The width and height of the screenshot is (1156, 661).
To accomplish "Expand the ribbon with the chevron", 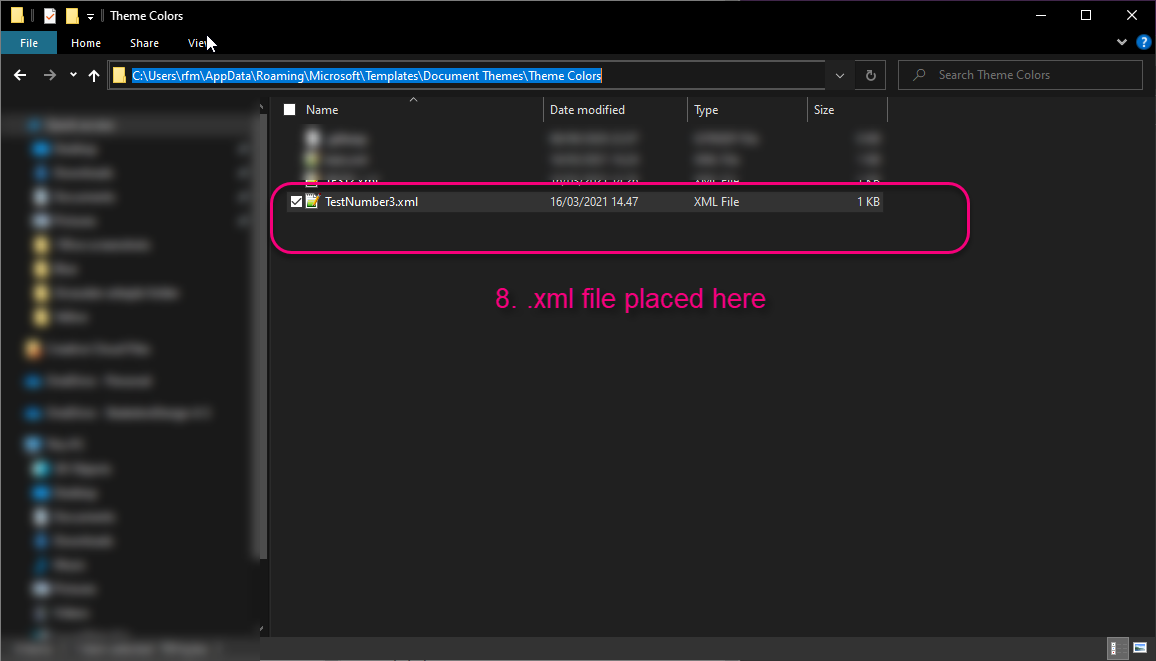I will pos(1122,42).
